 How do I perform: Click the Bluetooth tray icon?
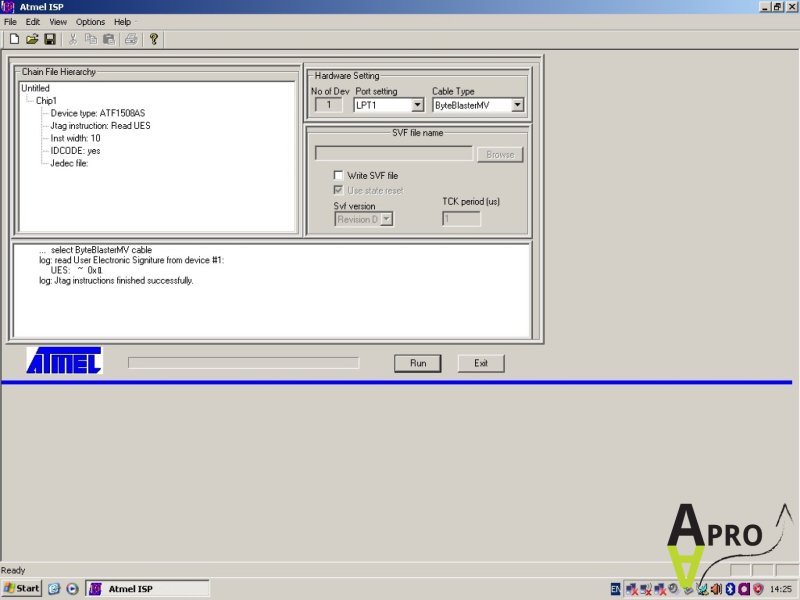coord(730,589)
